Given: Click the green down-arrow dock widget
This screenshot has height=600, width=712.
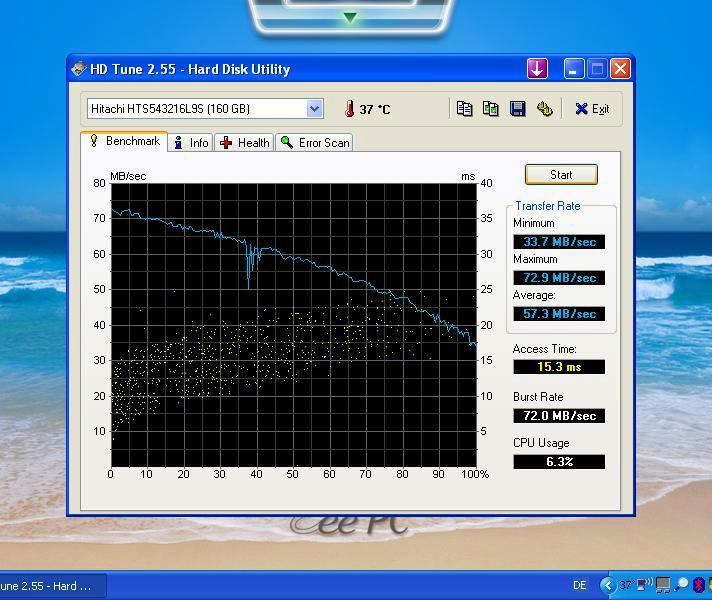Looking at the screenshot, I should point(350,17).
